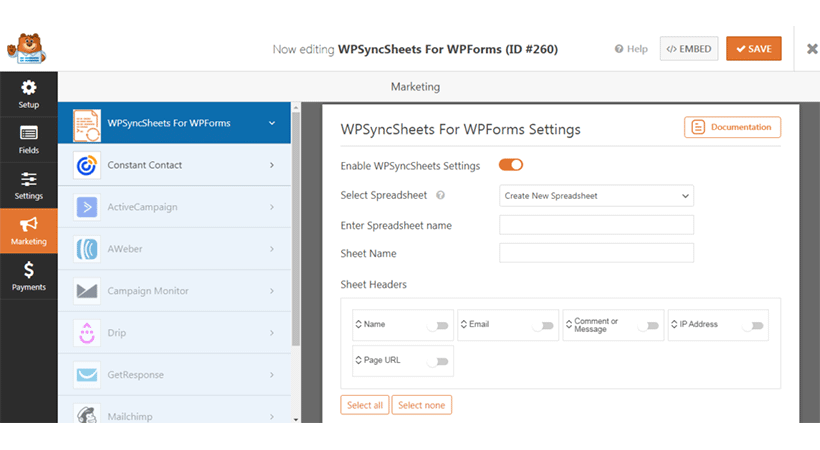
Task: Click the EMBED button
Action: tap(689, 49)
